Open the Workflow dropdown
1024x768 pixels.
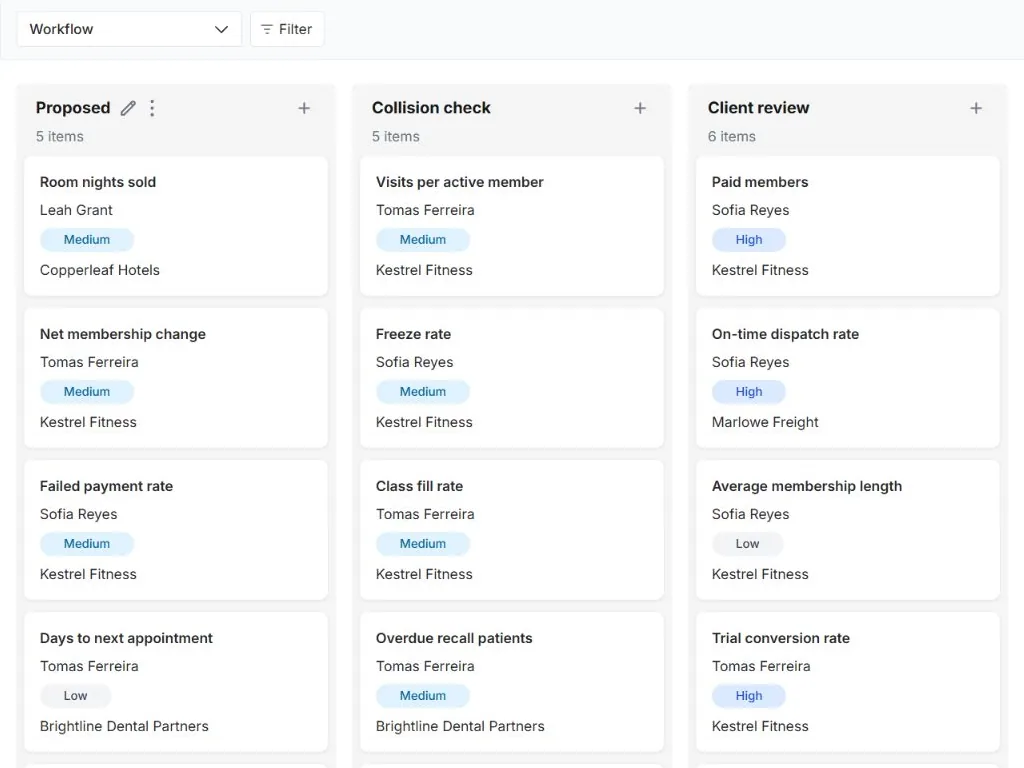coord(129,29)
